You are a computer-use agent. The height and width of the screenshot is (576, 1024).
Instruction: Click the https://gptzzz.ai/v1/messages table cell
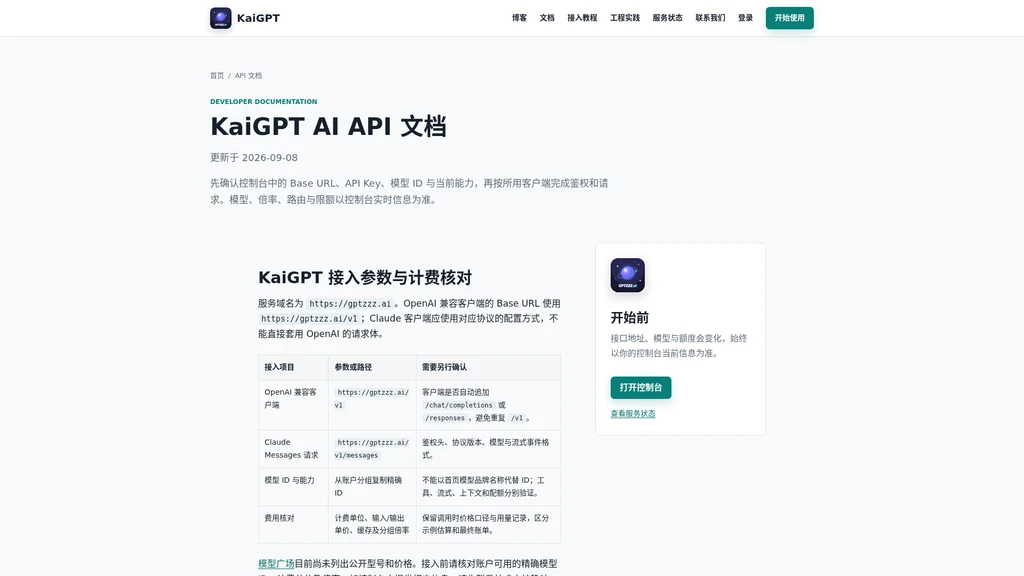(x=372, y=449)
